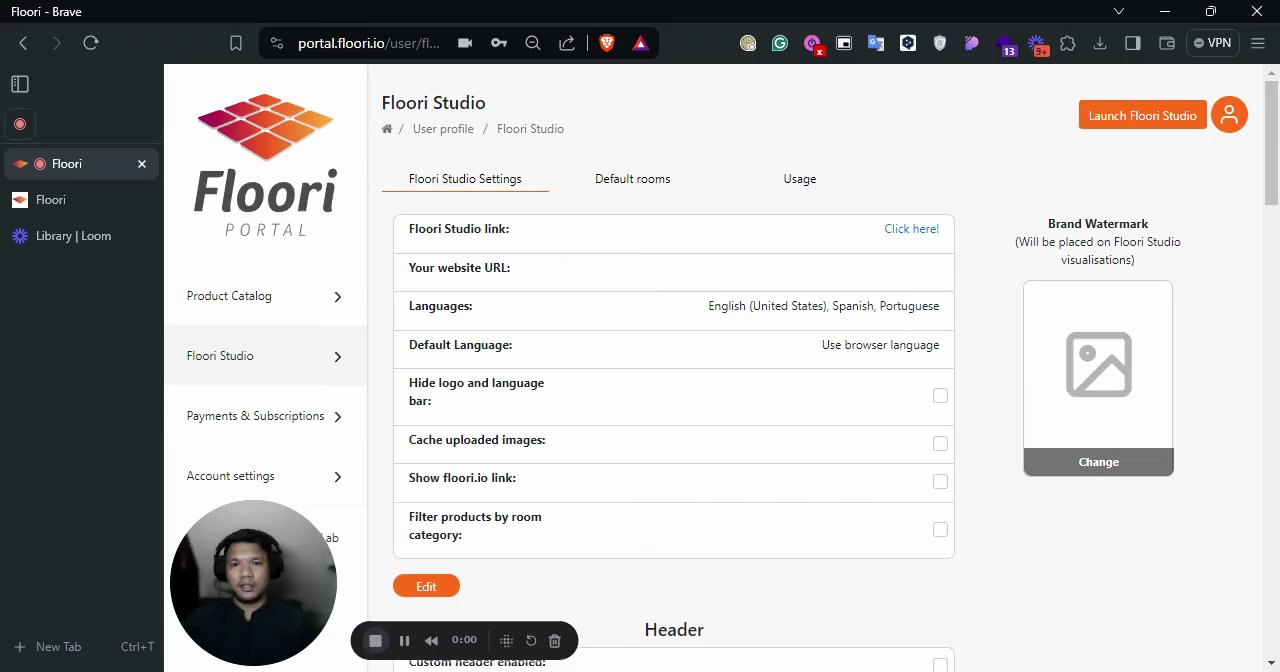
Task: Enable Cache uploaded images checkbox
Action: tap(940, 443)
